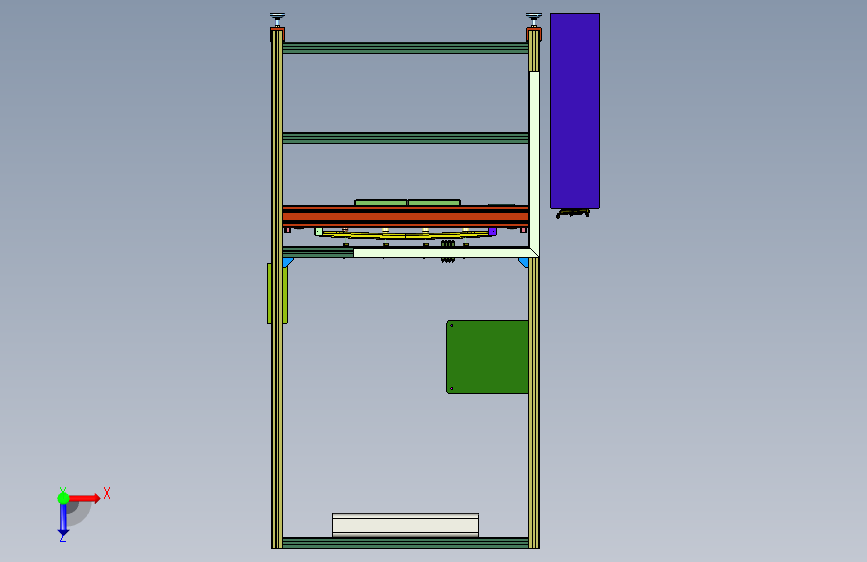The image size is (867, 562).
Task: Select the light green blocks atop the rail
Action: pos(408,202)
